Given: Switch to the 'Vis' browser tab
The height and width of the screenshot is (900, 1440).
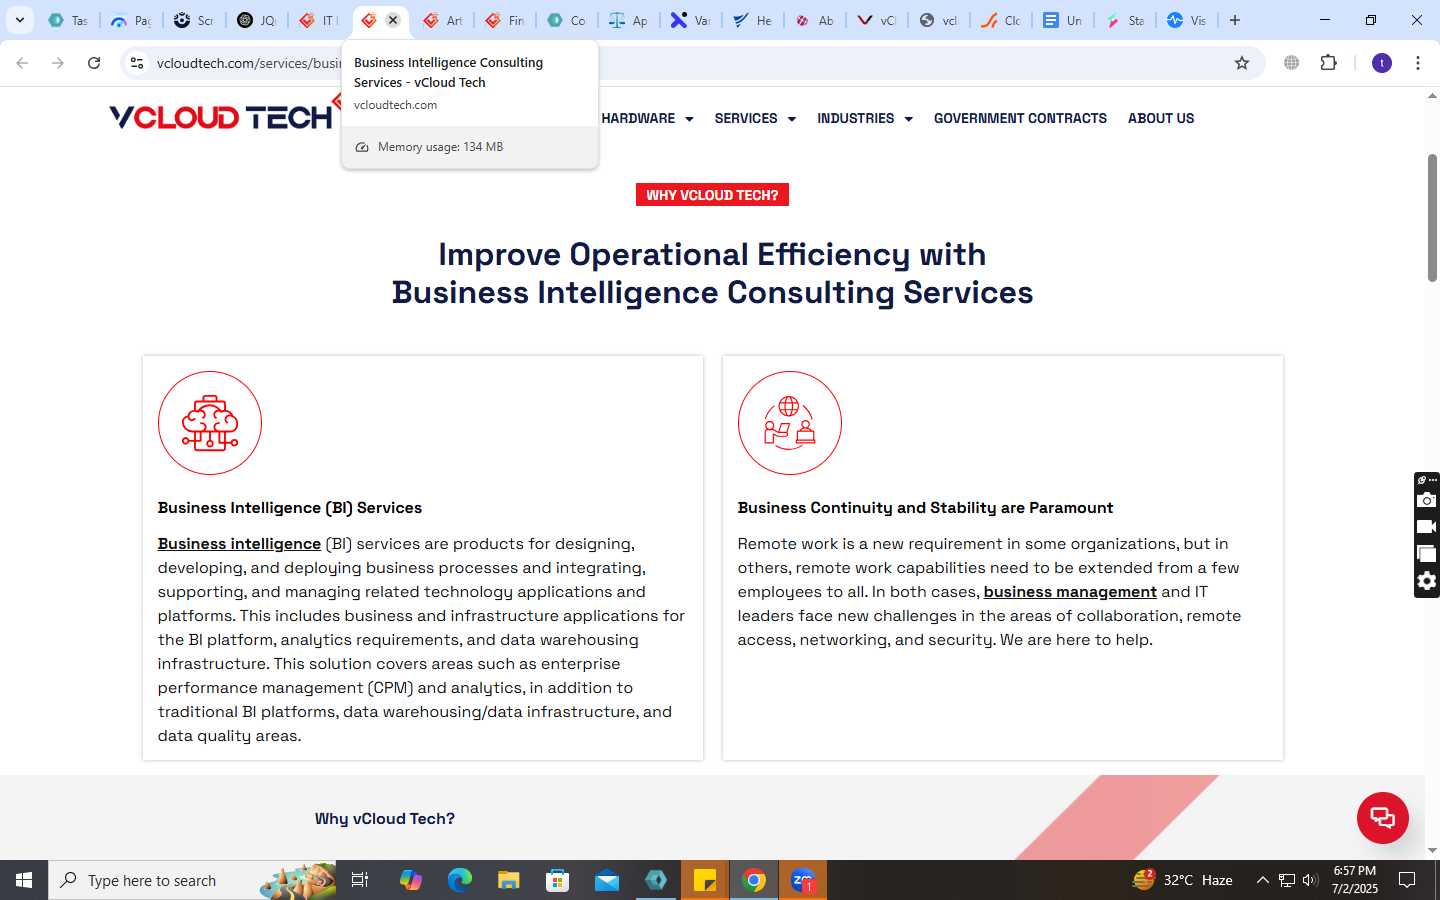Looking at the screenshot, I should click(x=1187, y=20).
